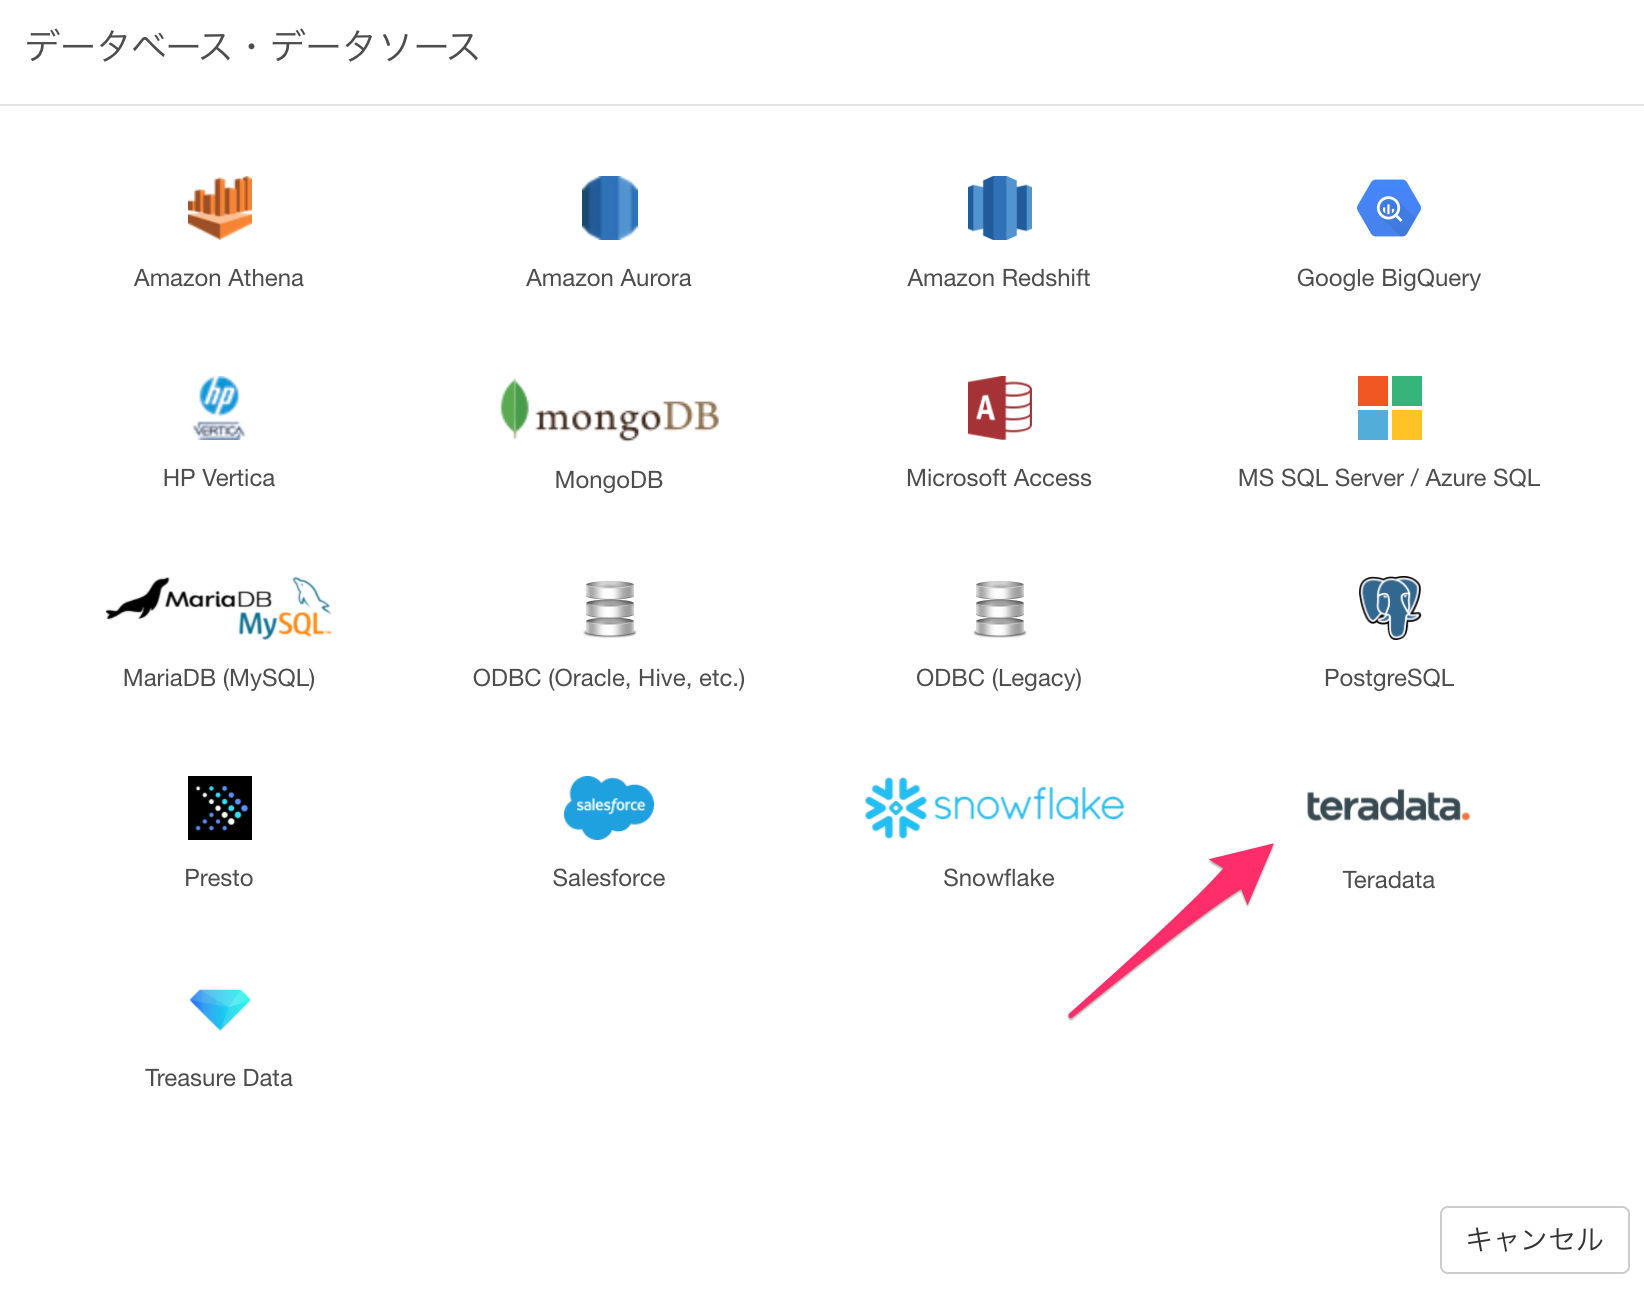Click the Amazon Redshift label
This screenshot has width=1644, height=1290.
click(999, 278)
